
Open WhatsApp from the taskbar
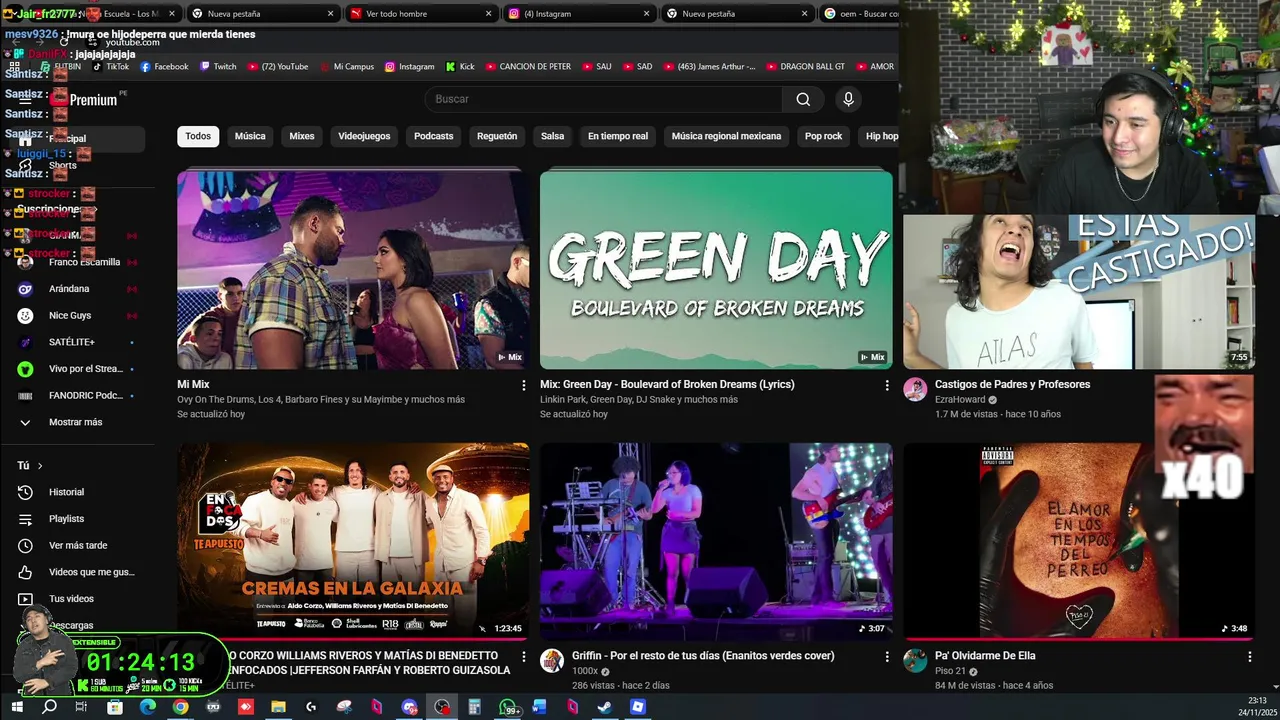click(508, 707)
